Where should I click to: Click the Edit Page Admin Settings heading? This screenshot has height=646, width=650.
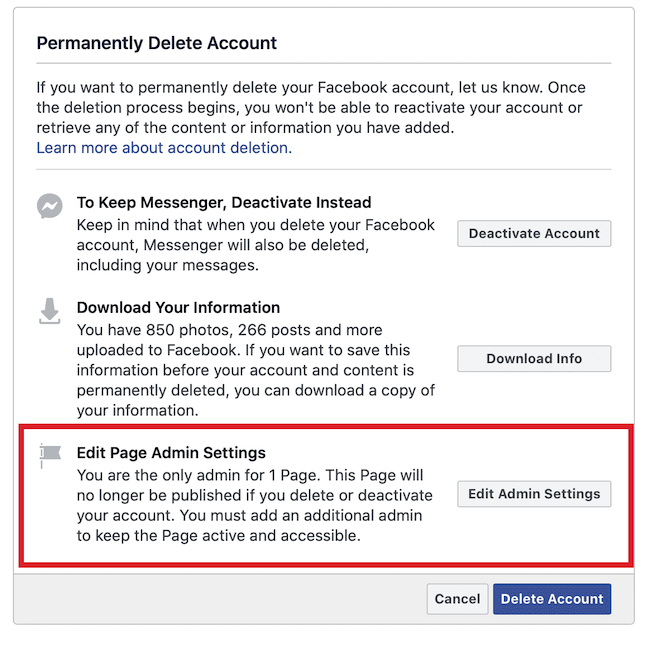171,453
